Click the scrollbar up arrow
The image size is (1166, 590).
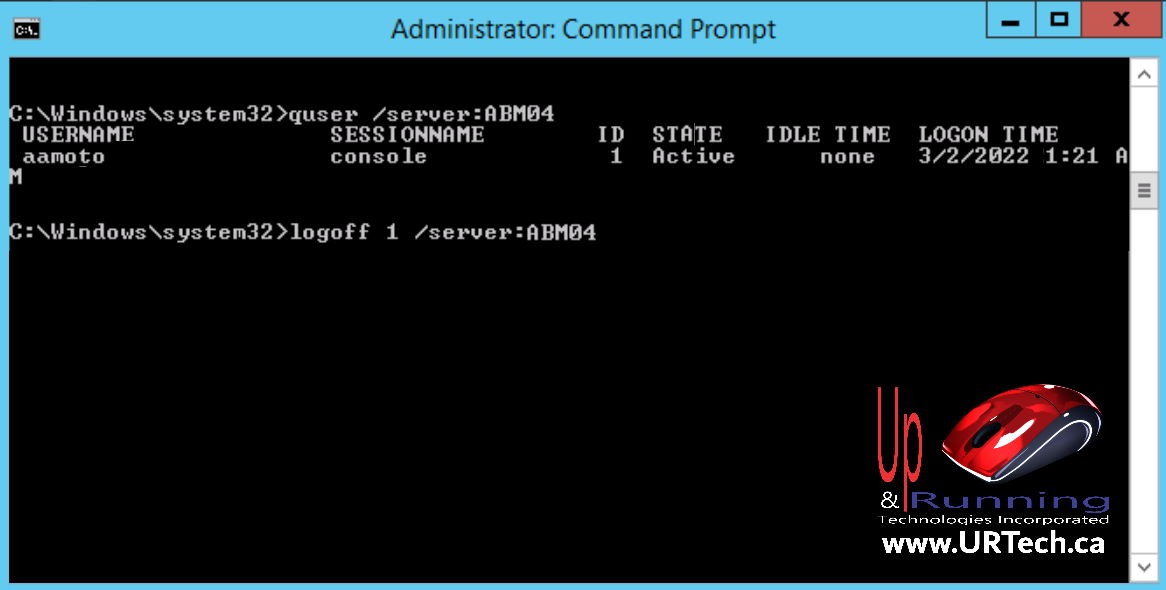coord(1144,74)
